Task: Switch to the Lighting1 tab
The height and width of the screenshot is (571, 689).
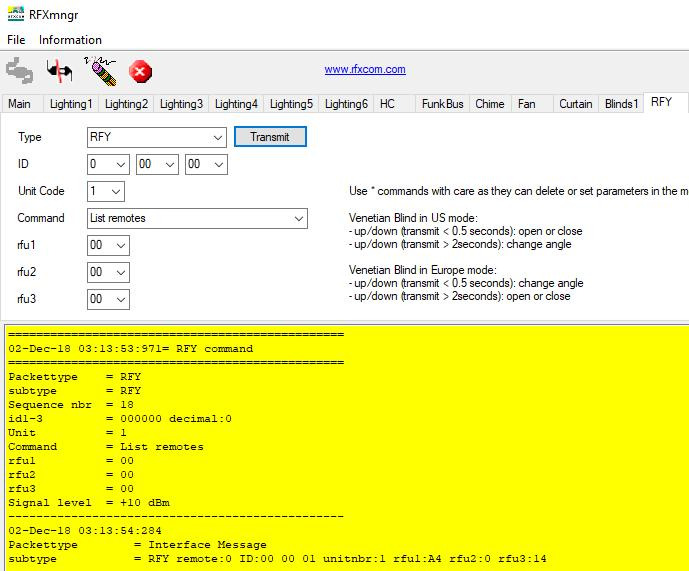Action: [x=70, y=104]
